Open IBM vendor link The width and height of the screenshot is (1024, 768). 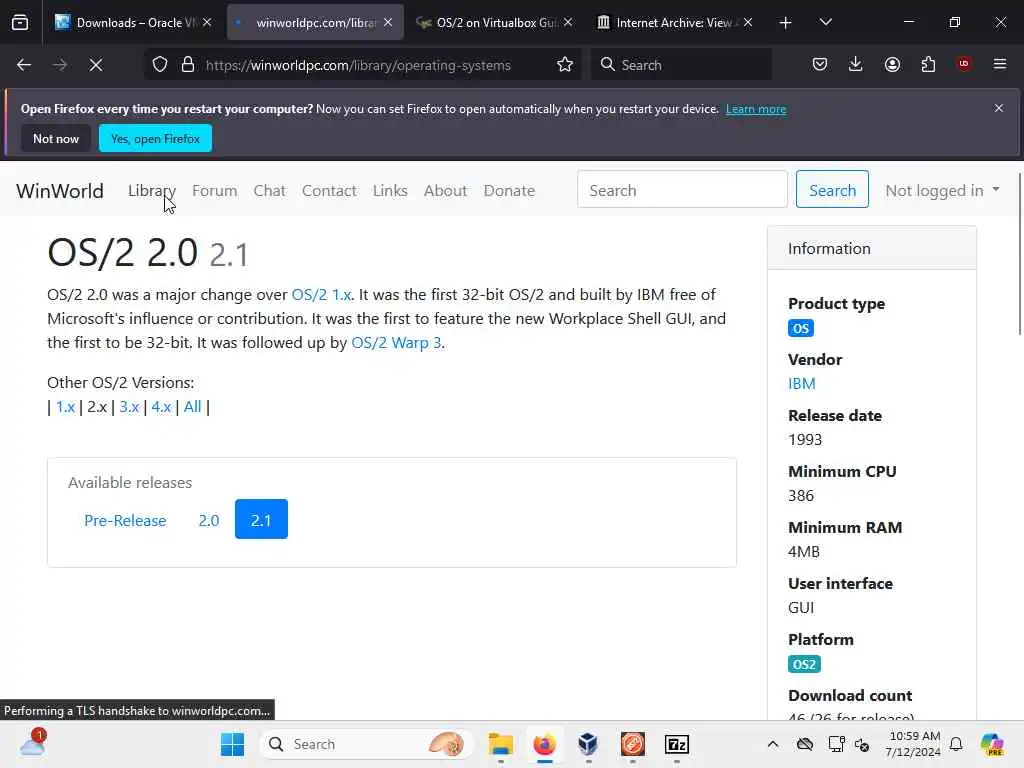tap(802, 384)
